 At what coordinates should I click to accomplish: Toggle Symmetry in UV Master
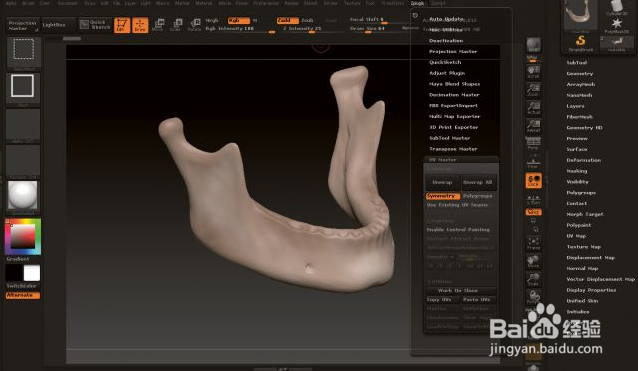[443, 196]
